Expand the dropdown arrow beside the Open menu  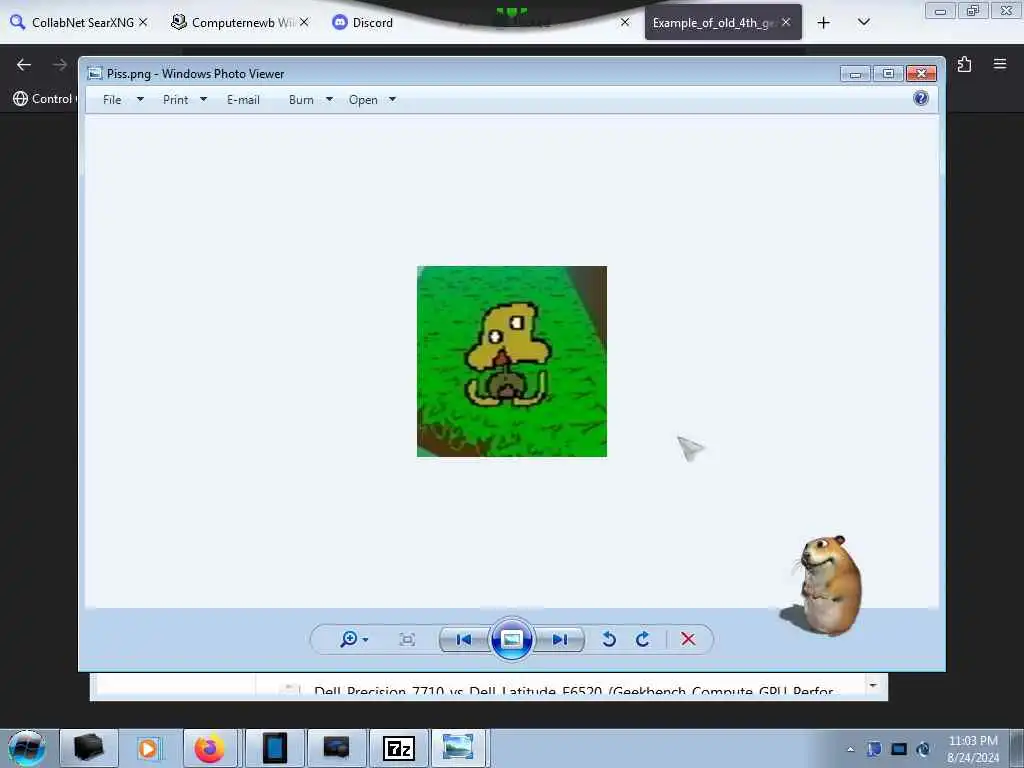click(x=392, y=99)
